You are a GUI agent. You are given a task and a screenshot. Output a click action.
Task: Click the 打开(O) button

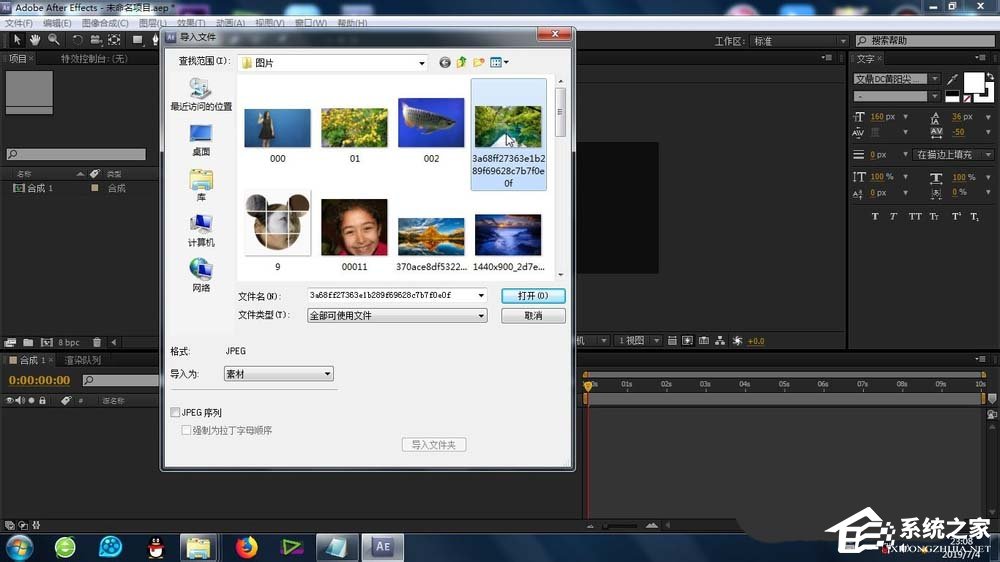533,296
